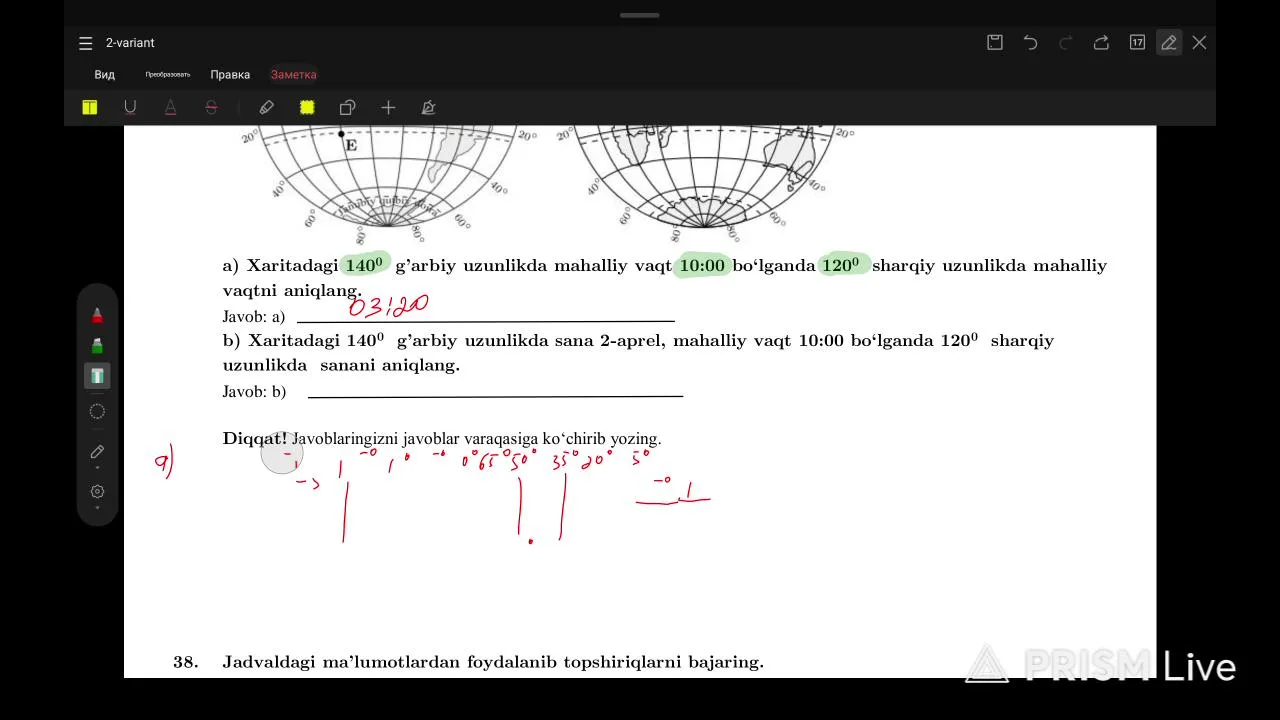This screenshot has width=1280, height=720.
Task: Click the Diqqat! warning text
Action: click(254, 439)
